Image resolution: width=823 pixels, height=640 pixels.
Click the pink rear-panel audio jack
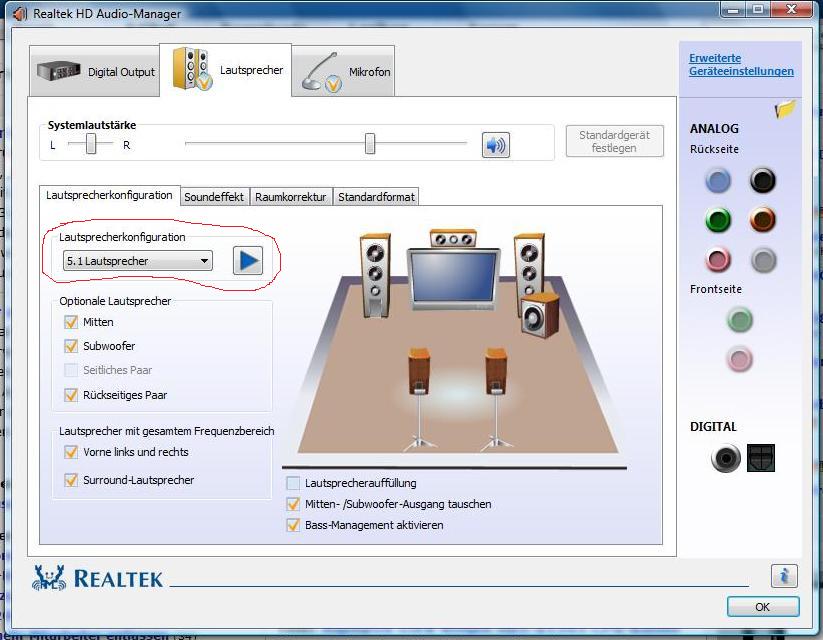(718, 259)
